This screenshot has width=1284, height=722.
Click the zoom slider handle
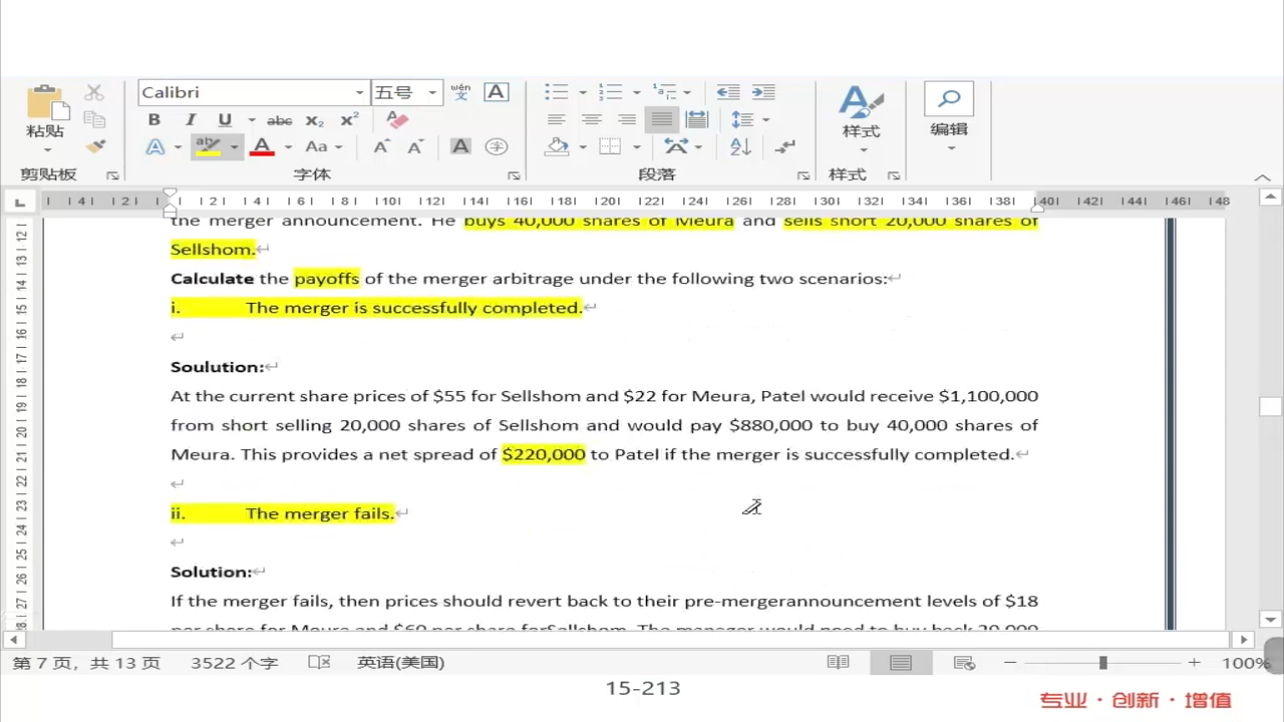(1103, 662)
